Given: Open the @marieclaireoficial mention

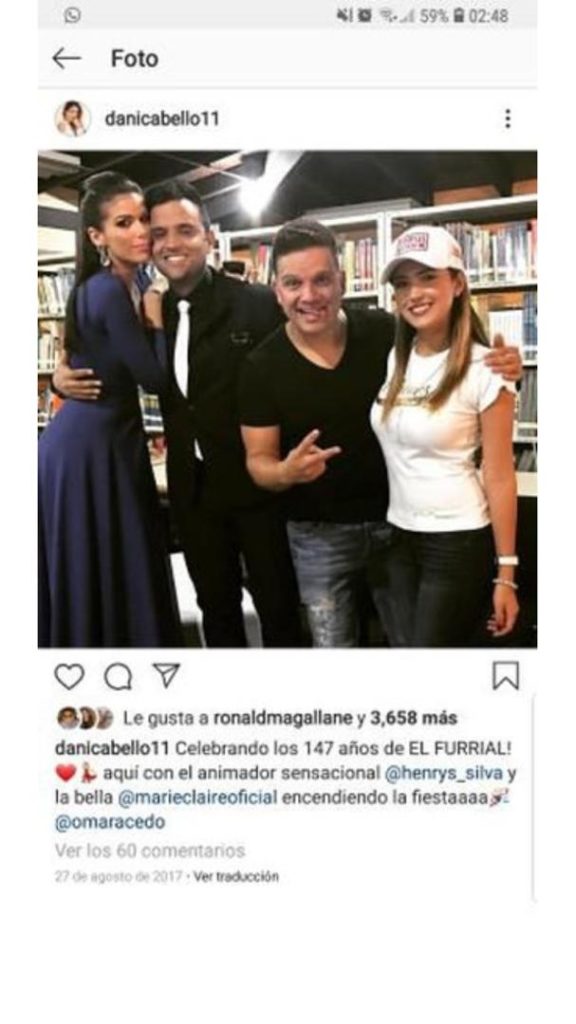Looking at the screenshot, I should [197, 798].
